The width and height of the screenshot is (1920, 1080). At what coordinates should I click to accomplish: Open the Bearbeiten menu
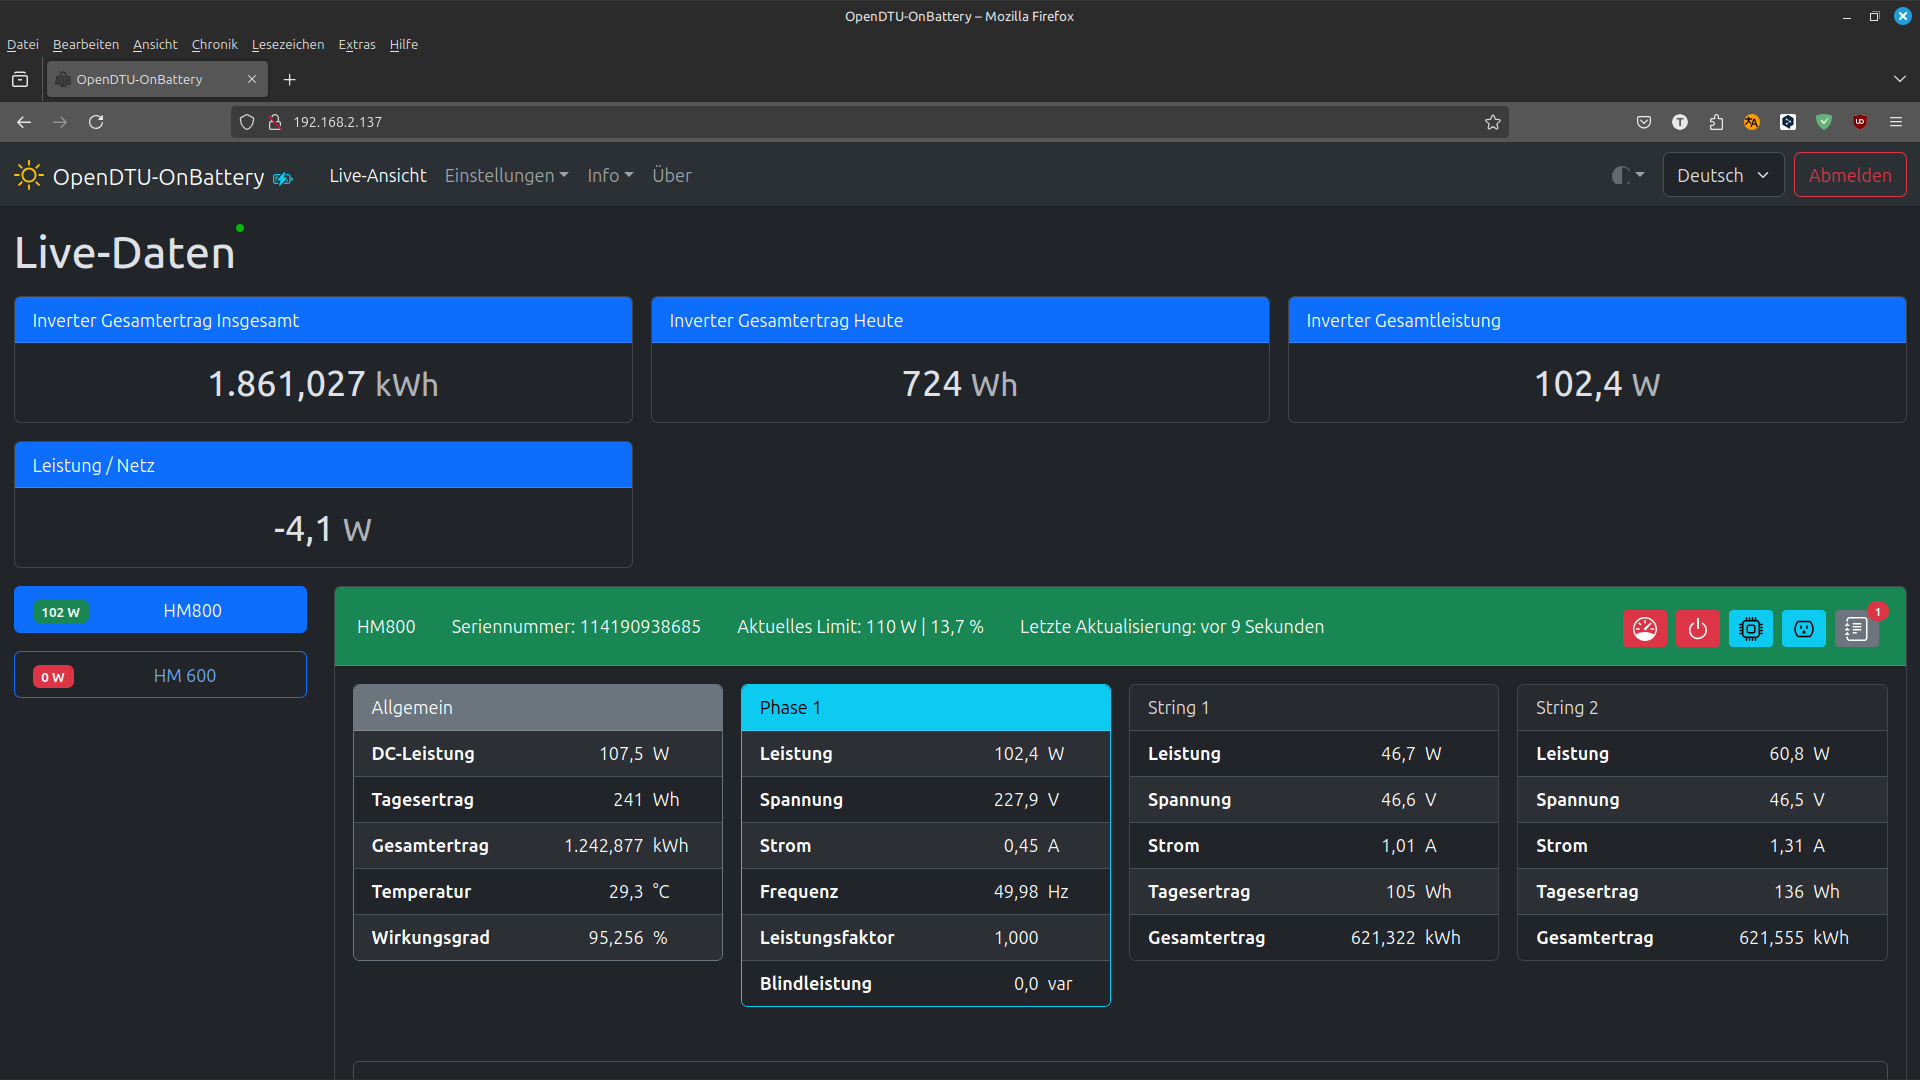coord(86,44)
